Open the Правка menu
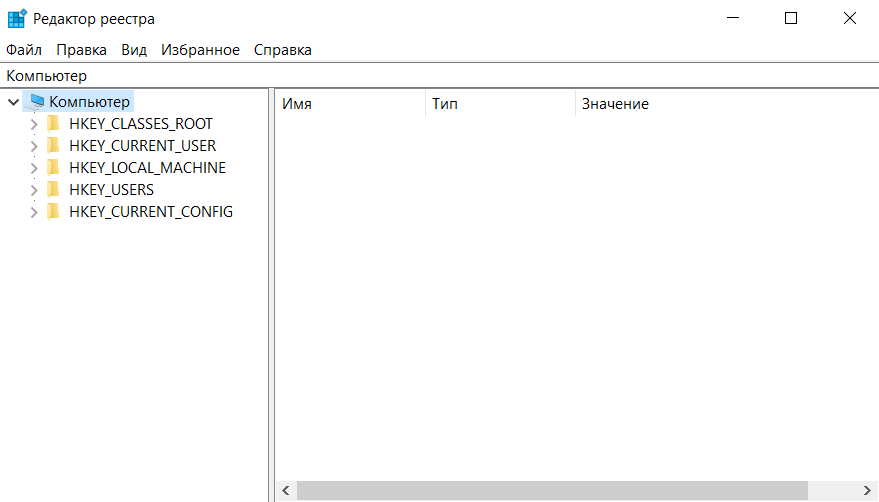Viewport: 879px width, 502px height. pos(81,50)
